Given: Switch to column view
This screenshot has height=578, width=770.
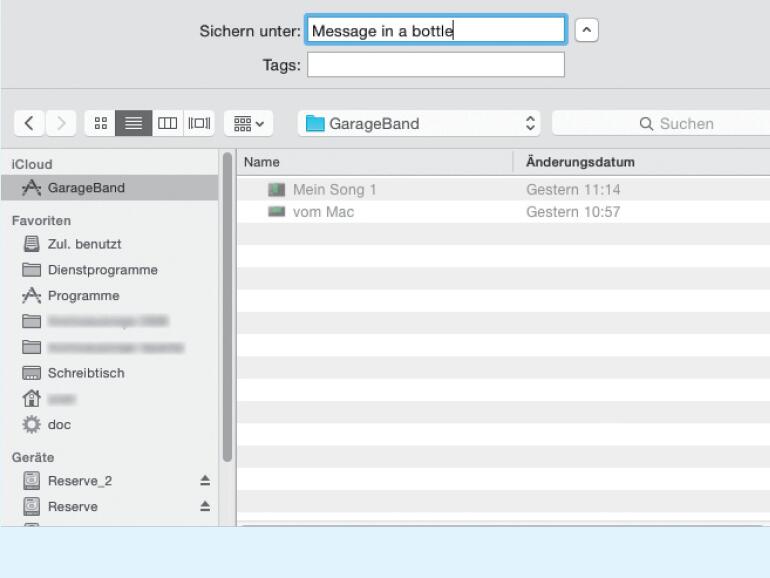Looking at the screenshot, I should (x=167, y=123).
